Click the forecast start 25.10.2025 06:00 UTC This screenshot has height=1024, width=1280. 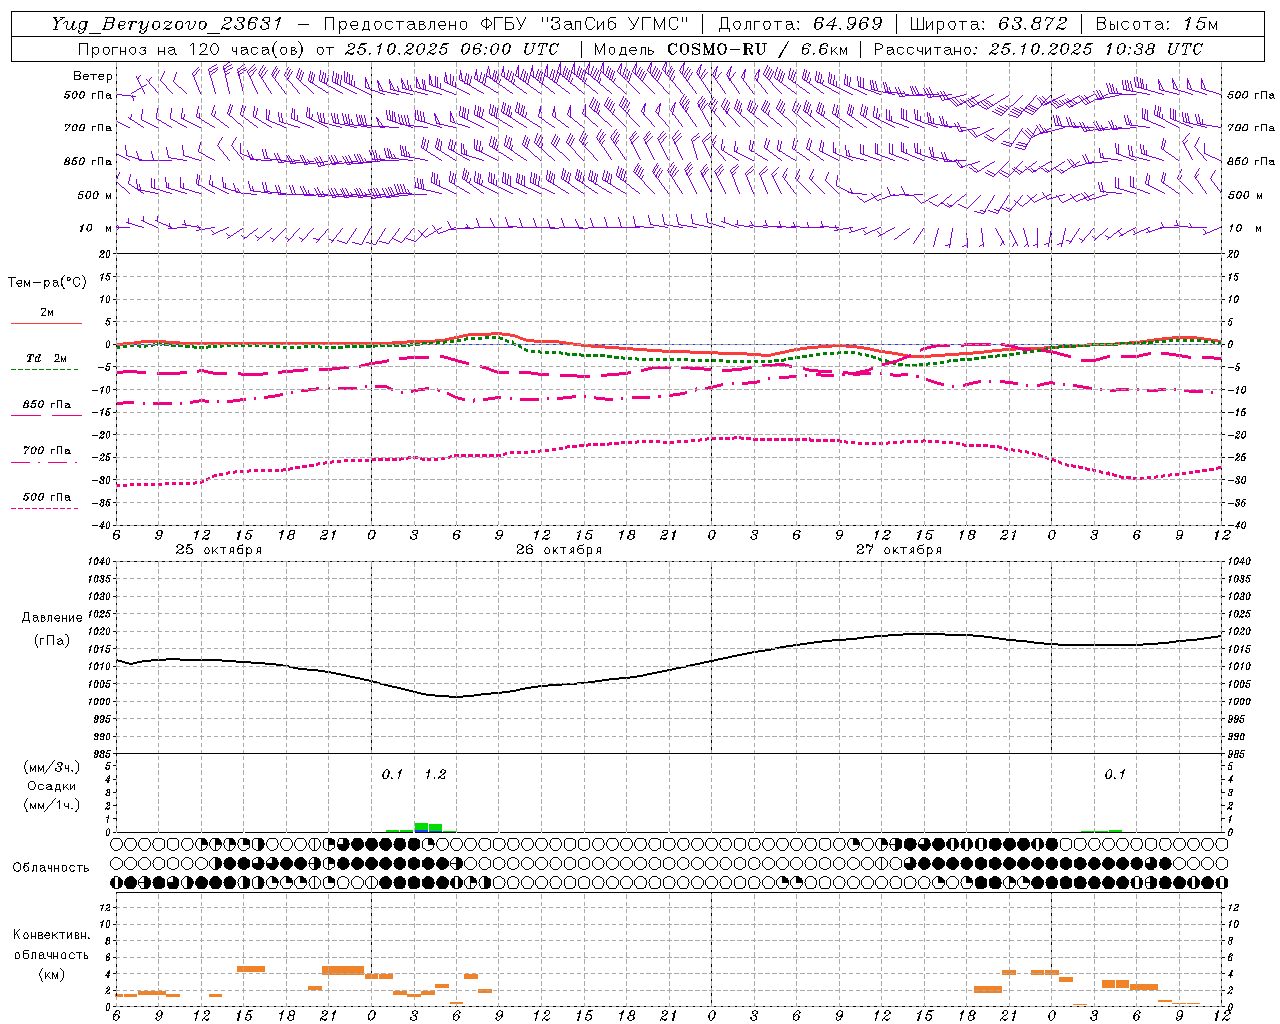point(452,49)
